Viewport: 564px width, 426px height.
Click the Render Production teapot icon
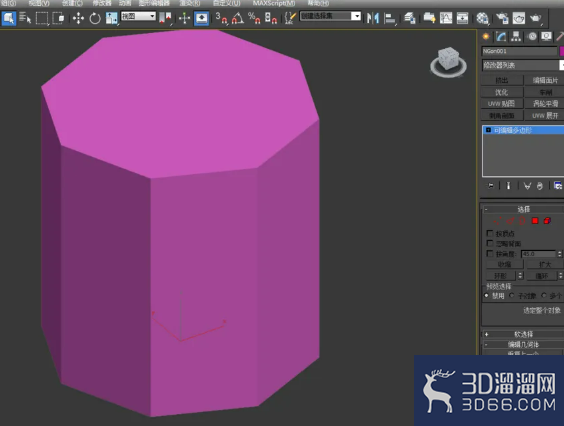pyautogui.click(x=536, y=18)
